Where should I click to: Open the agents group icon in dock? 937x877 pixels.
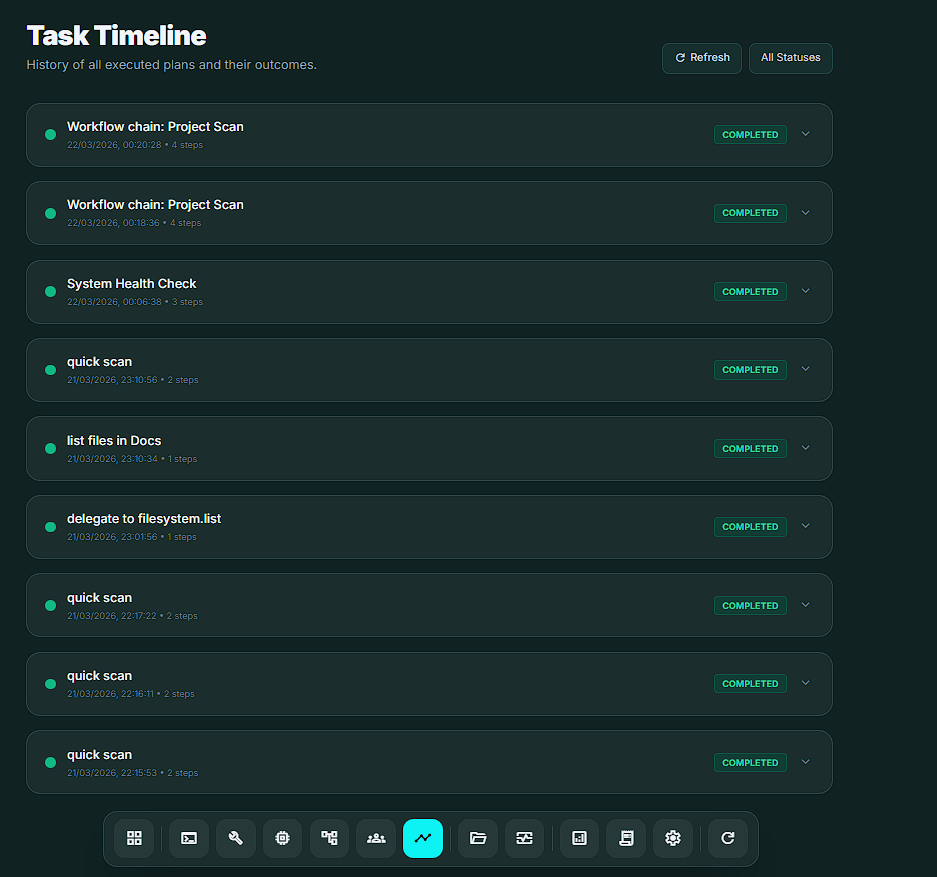pyautogui.click(x=376, y=838)
